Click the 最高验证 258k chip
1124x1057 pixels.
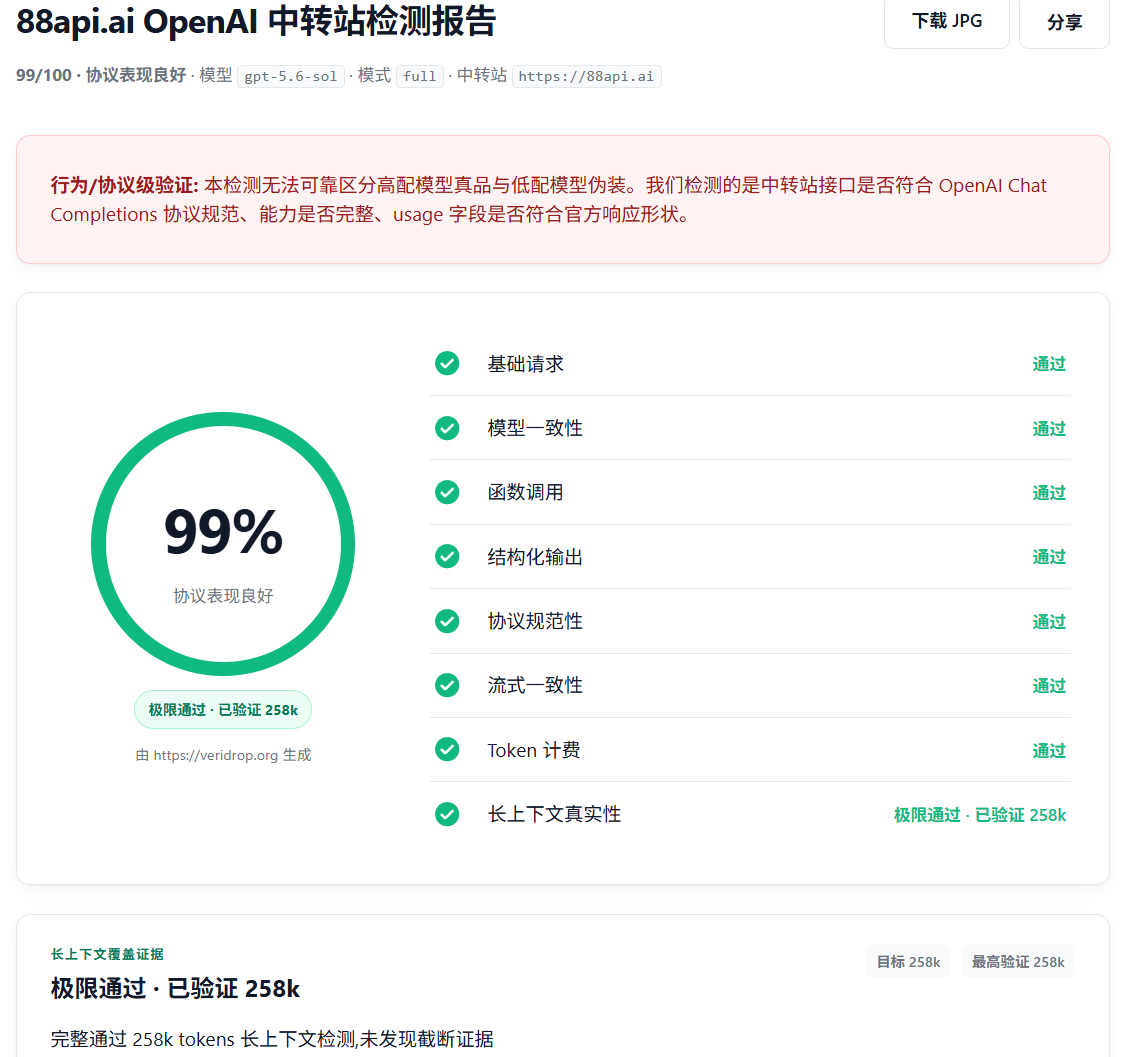coord(1018,962)
